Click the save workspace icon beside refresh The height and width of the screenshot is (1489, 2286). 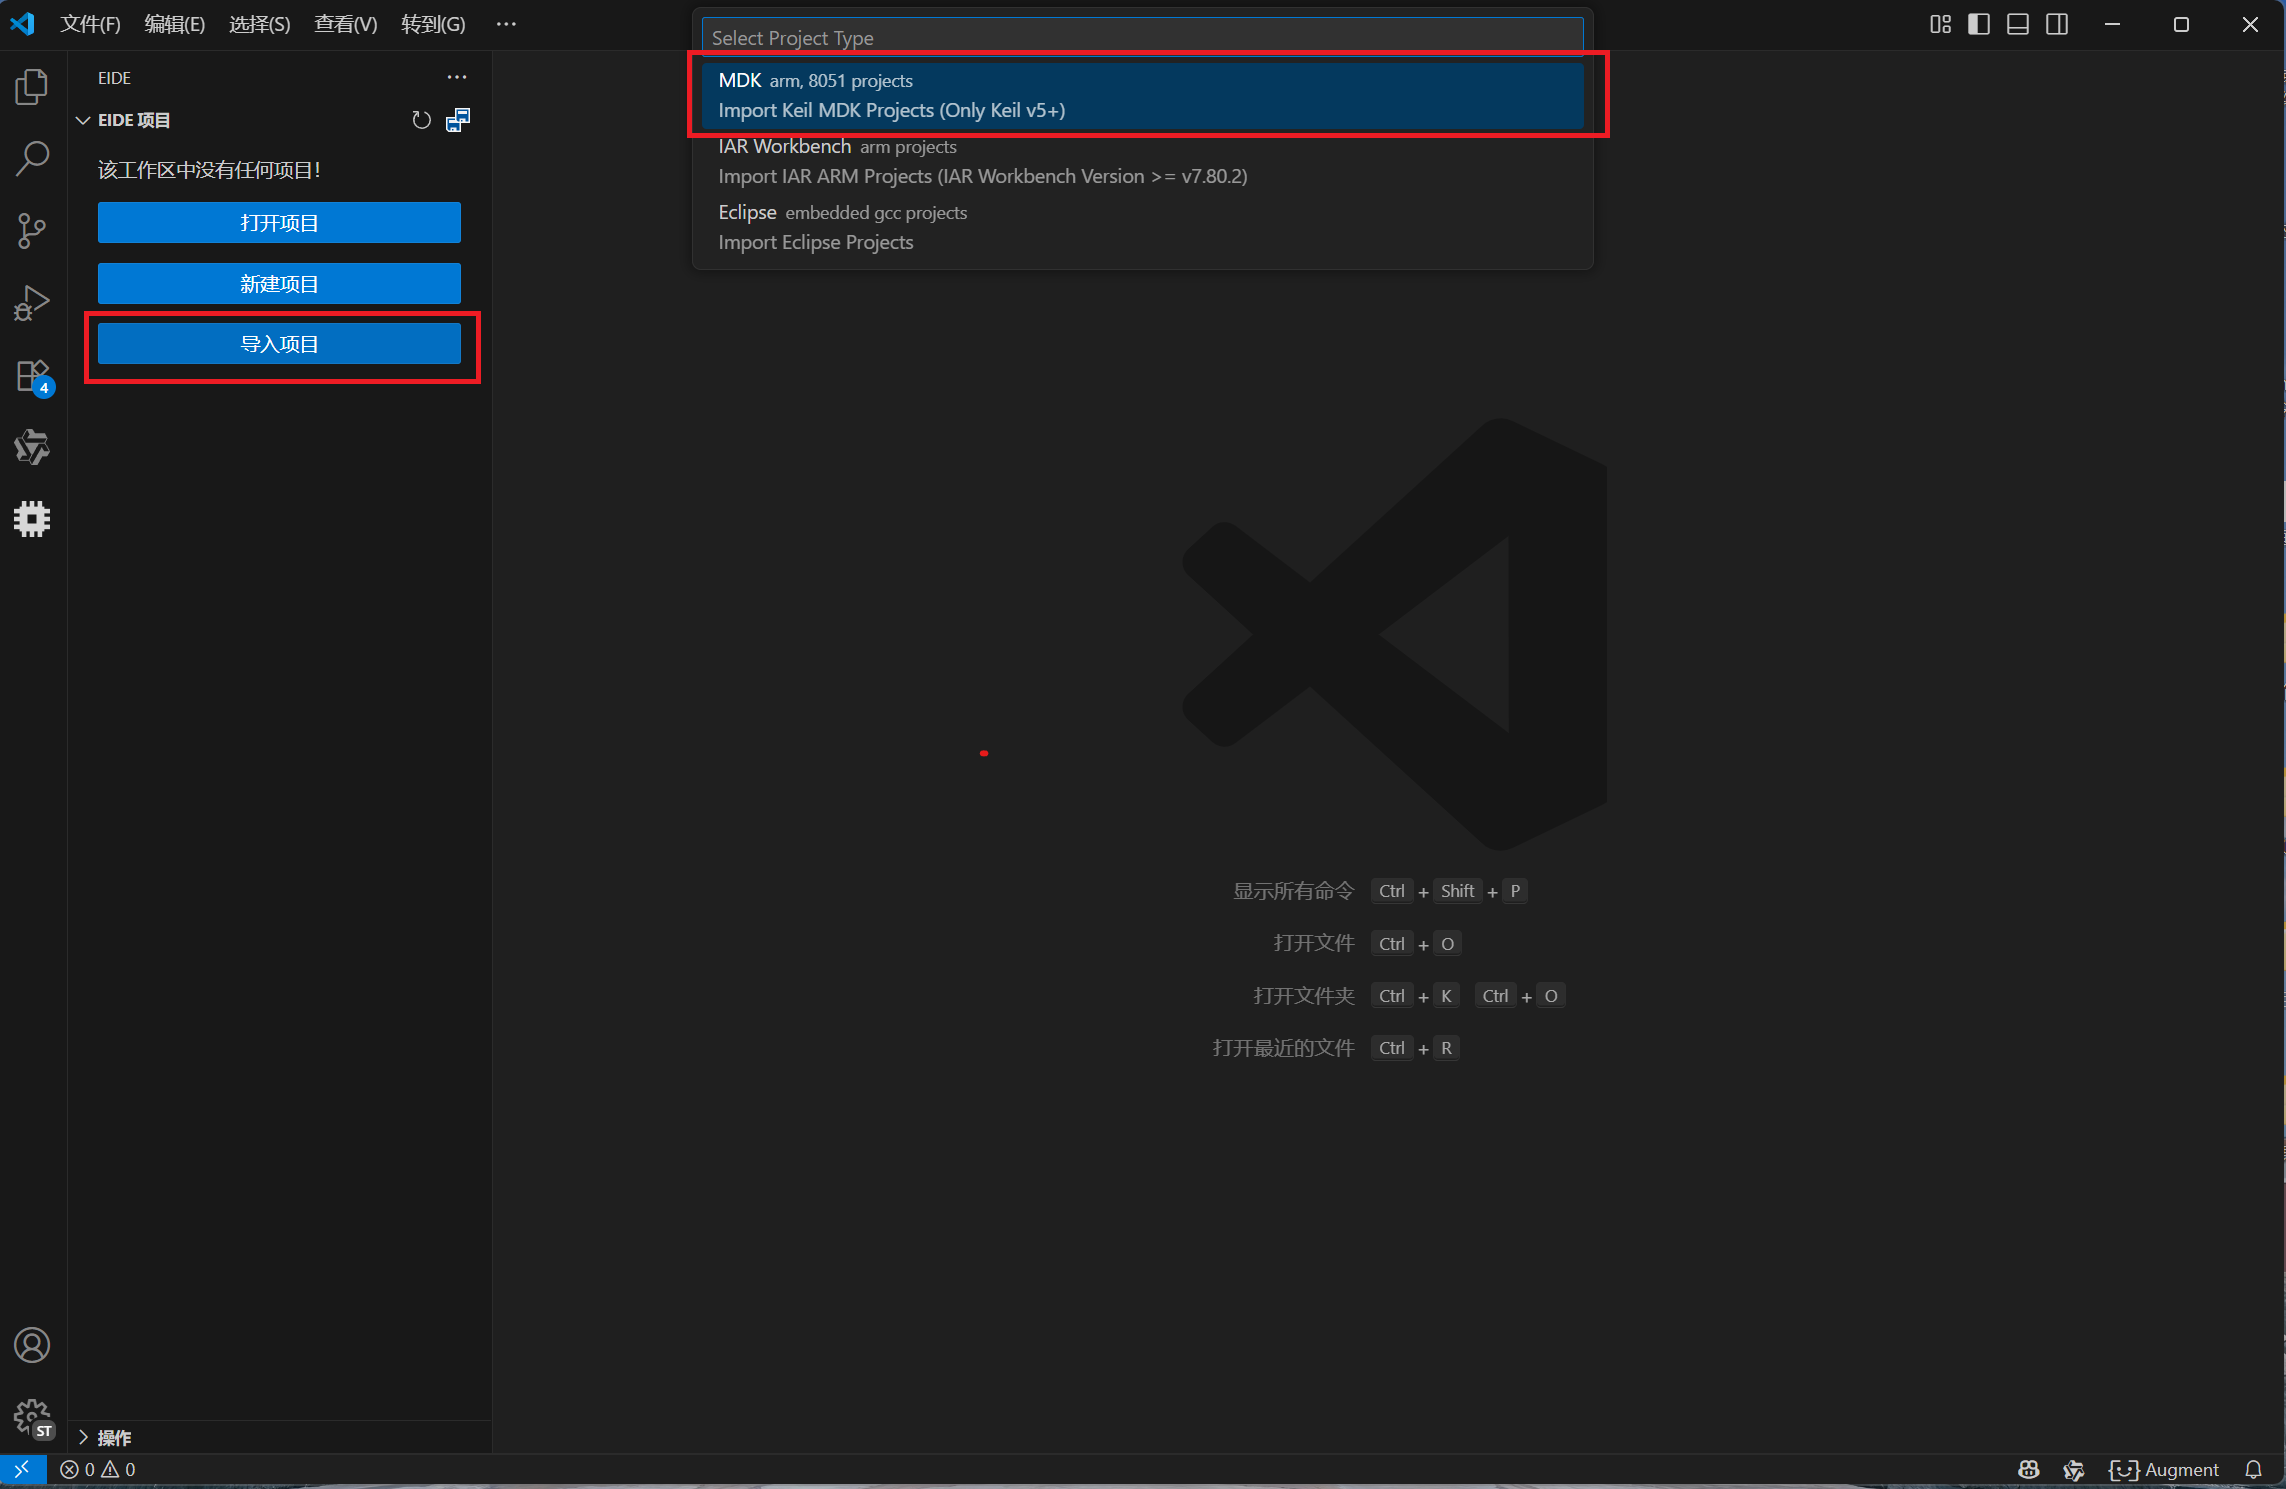pos(458,120)
